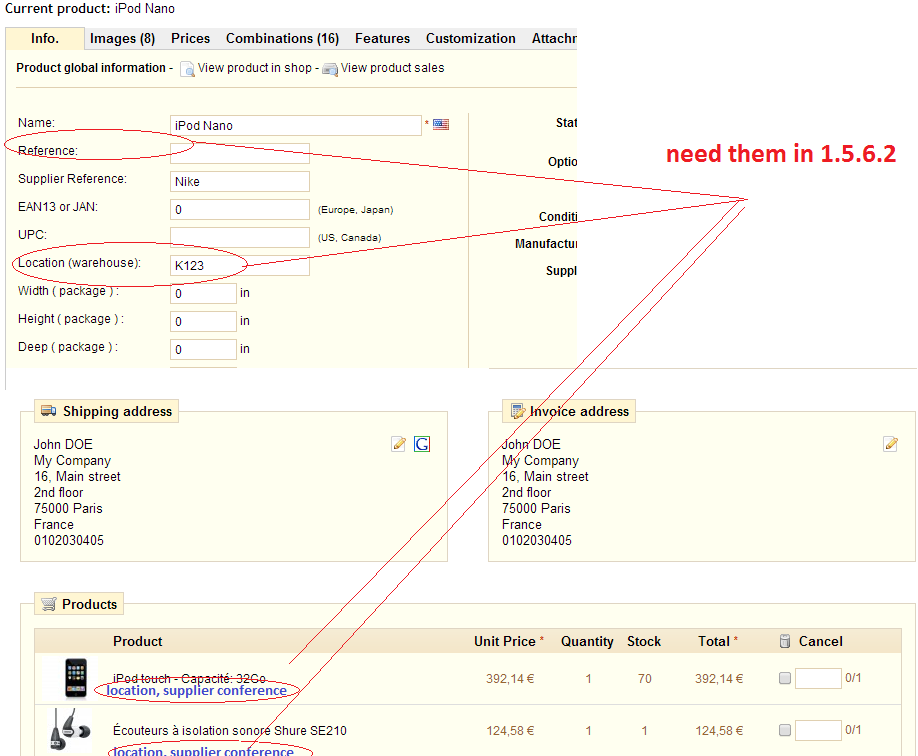This screenshot has height=756, width=918.
Task: Click the empty Reference input field
Action: (239, 153)
